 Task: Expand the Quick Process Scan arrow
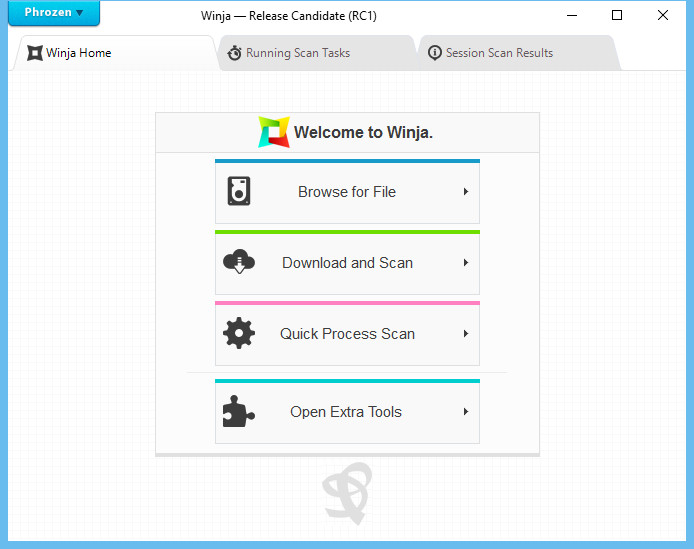click(x=466, y=333)
